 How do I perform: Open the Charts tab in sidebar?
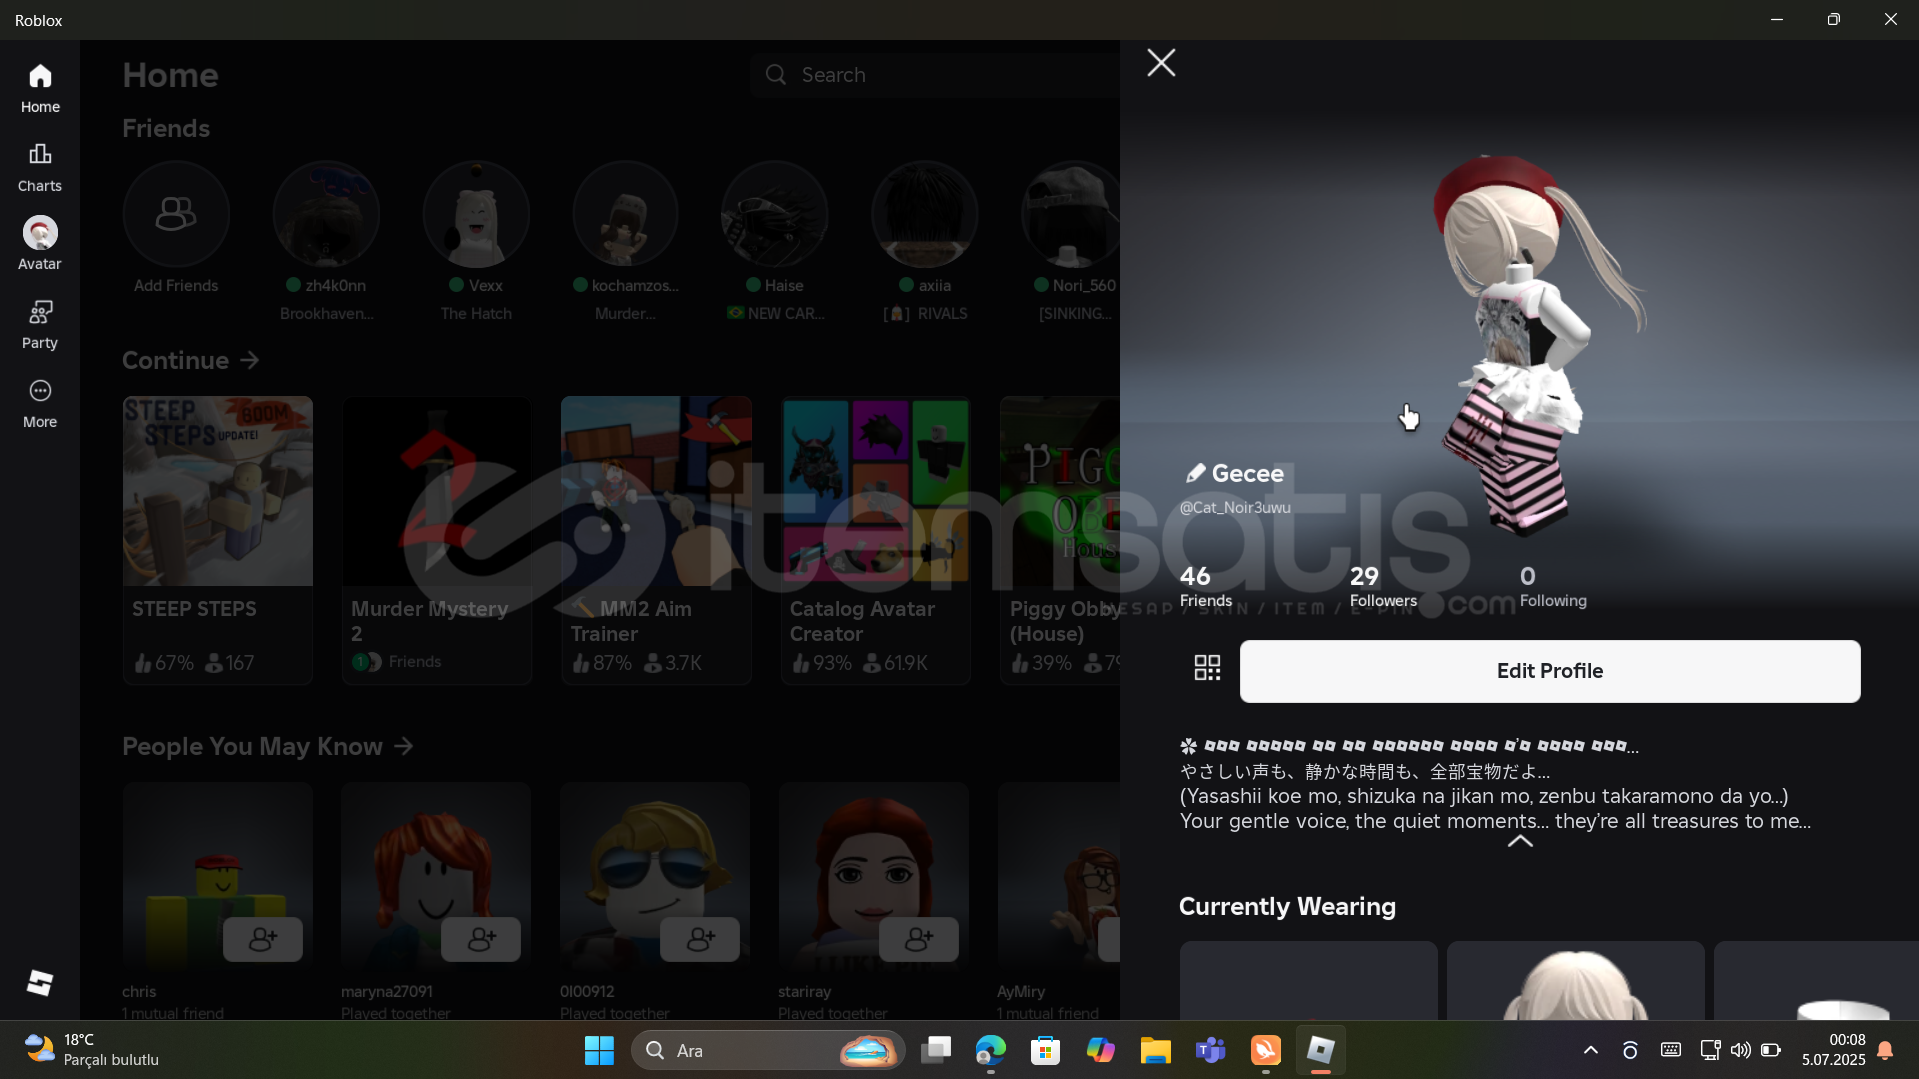40,168
